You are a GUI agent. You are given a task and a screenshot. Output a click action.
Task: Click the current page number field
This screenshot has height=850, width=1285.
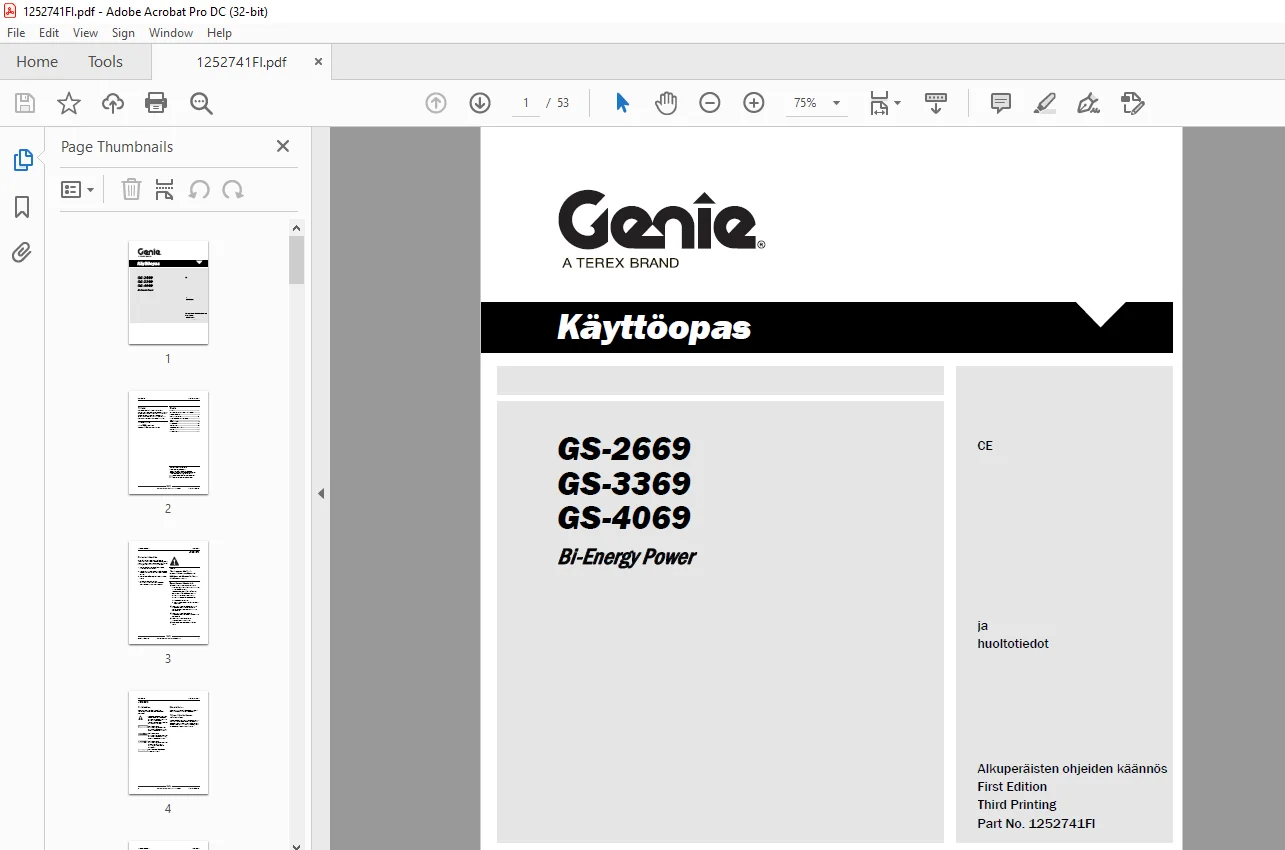click(526, 103)
